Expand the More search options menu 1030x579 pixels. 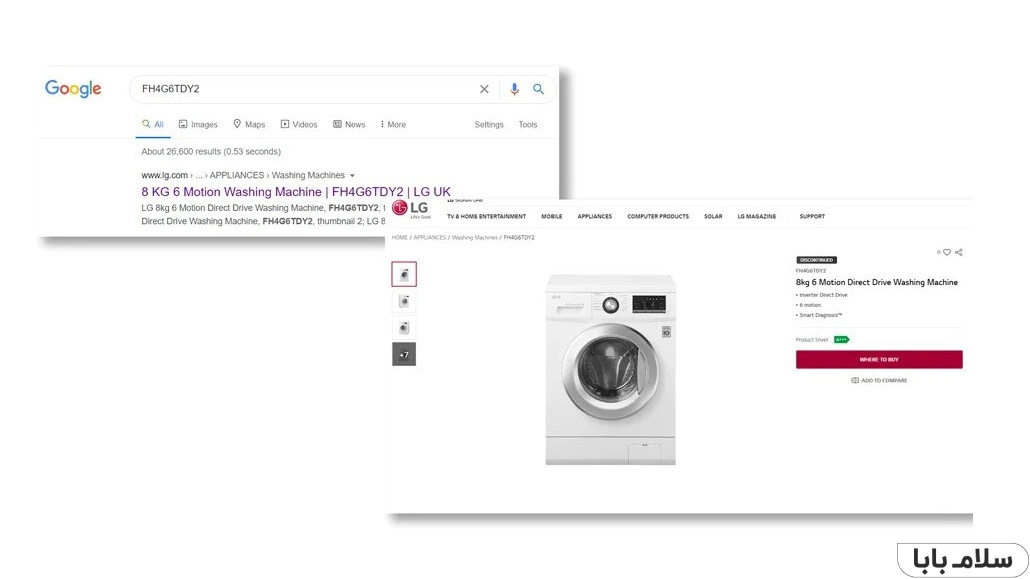(x=393, y=125)
